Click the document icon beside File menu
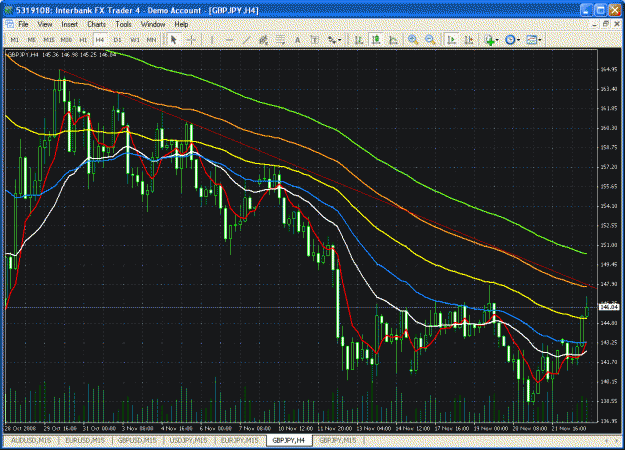The width and height of the screenshot is (625, 450). tap(9, 24)
